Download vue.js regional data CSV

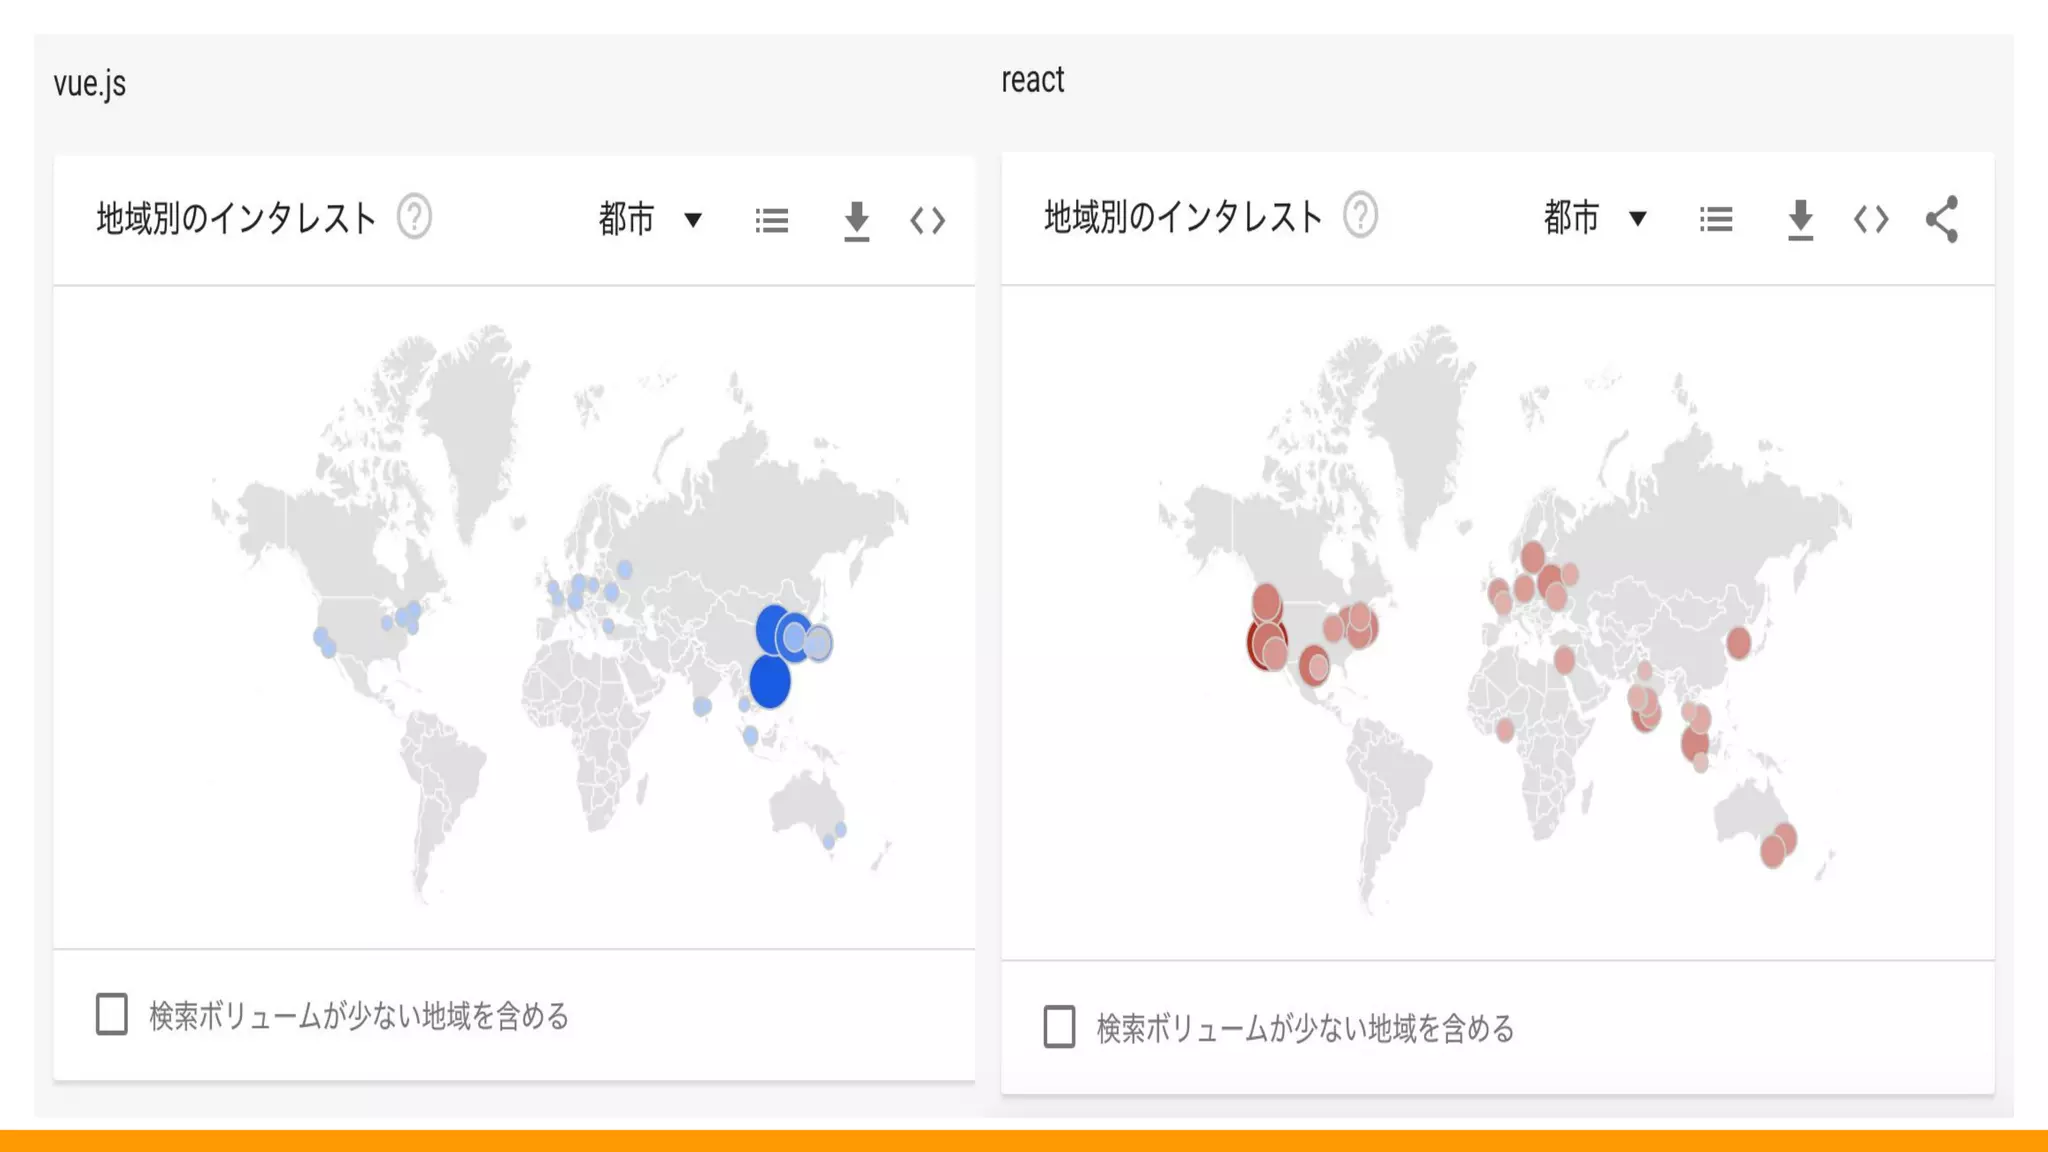[x=856, y=221]
